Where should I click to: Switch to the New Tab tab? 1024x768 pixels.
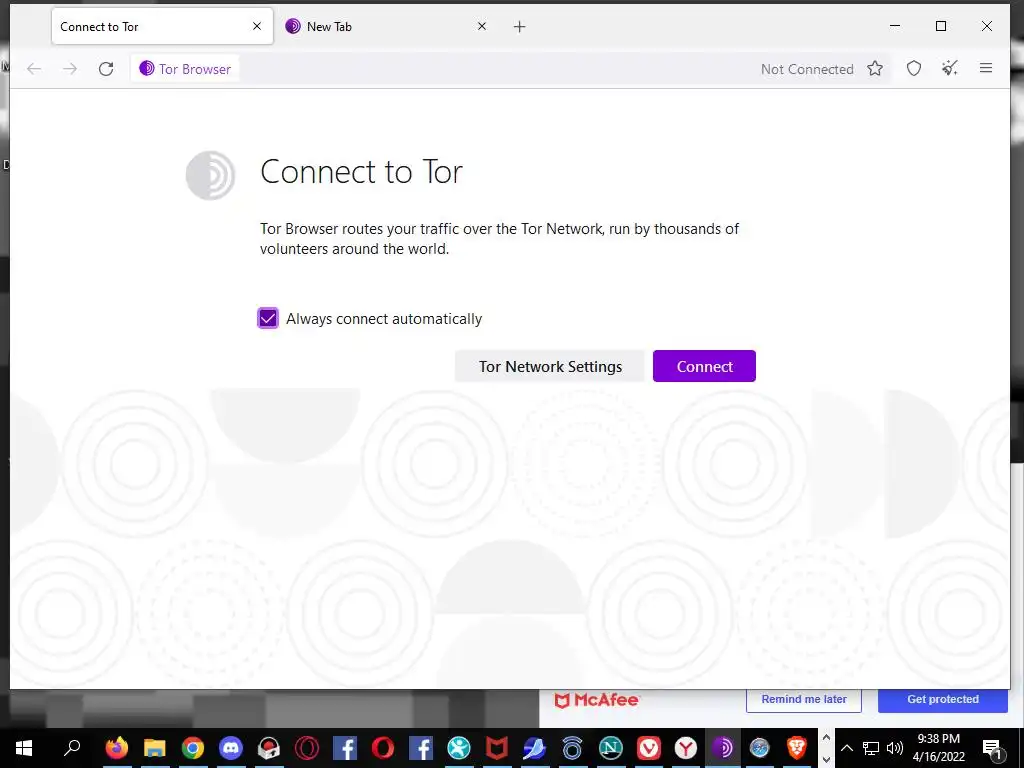(385, 26)
